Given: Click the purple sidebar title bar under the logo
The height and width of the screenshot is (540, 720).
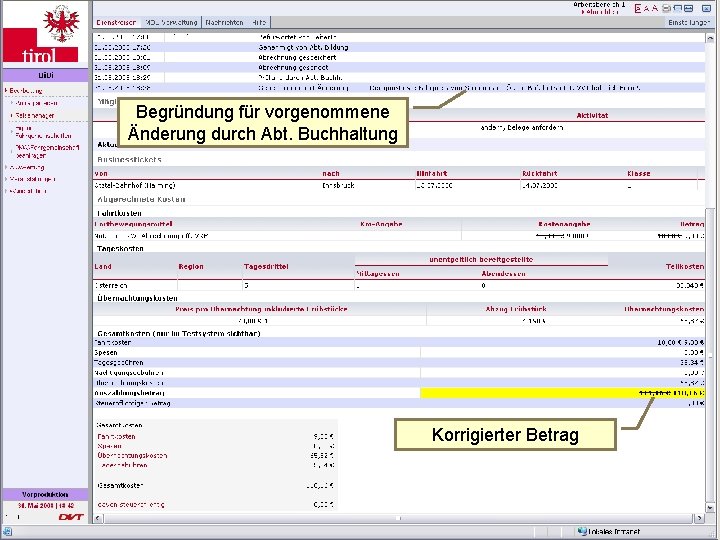Looking at the screenshot, I should (45, 75).
